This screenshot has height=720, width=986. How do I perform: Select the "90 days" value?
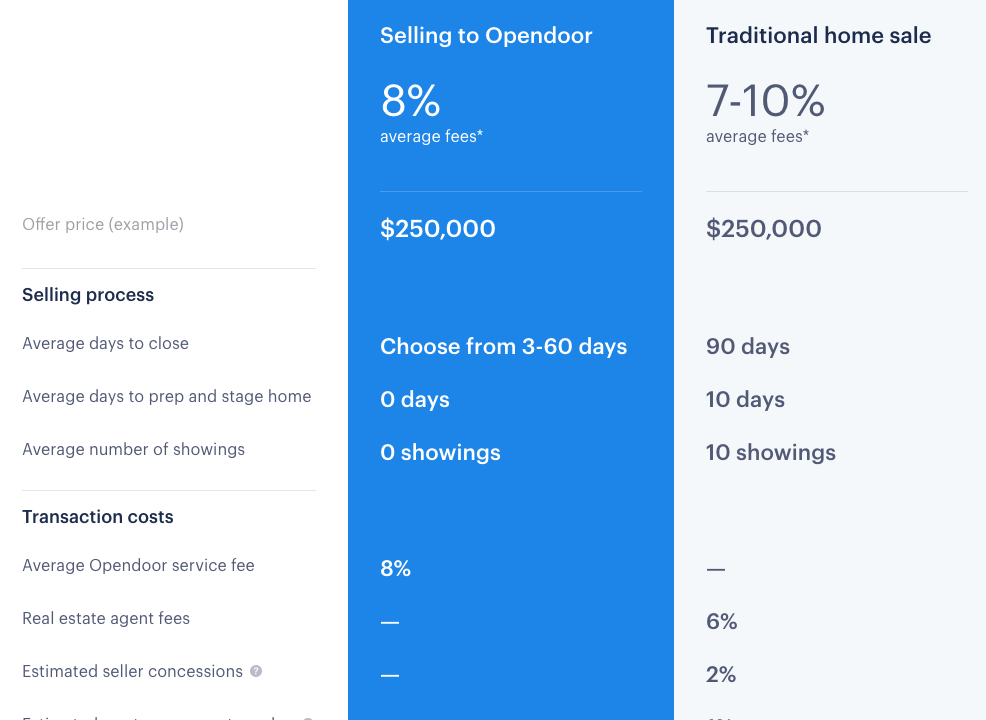coord(748,346)
